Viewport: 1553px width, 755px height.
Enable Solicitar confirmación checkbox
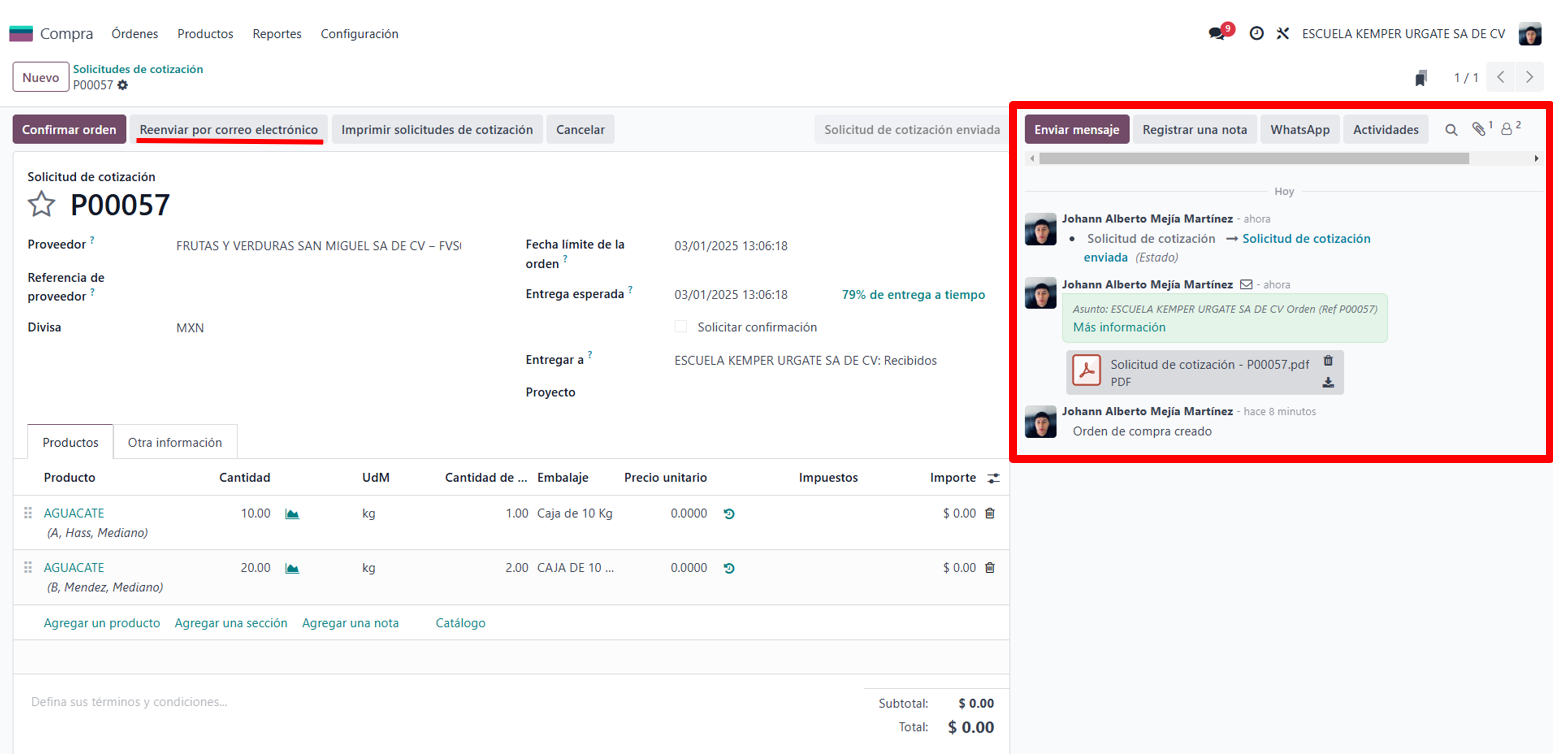pyautogui.click(x=681, y=327)
